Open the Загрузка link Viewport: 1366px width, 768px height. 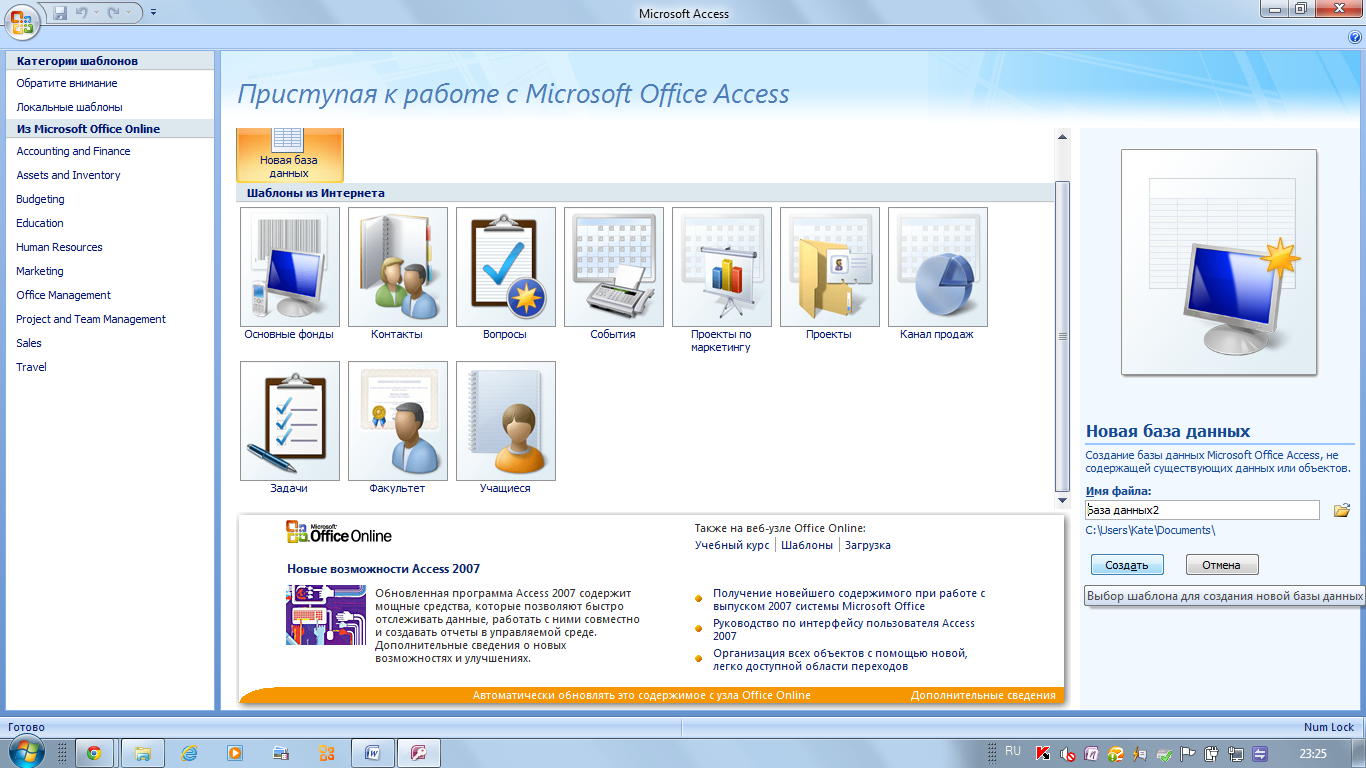pos(868,545)
